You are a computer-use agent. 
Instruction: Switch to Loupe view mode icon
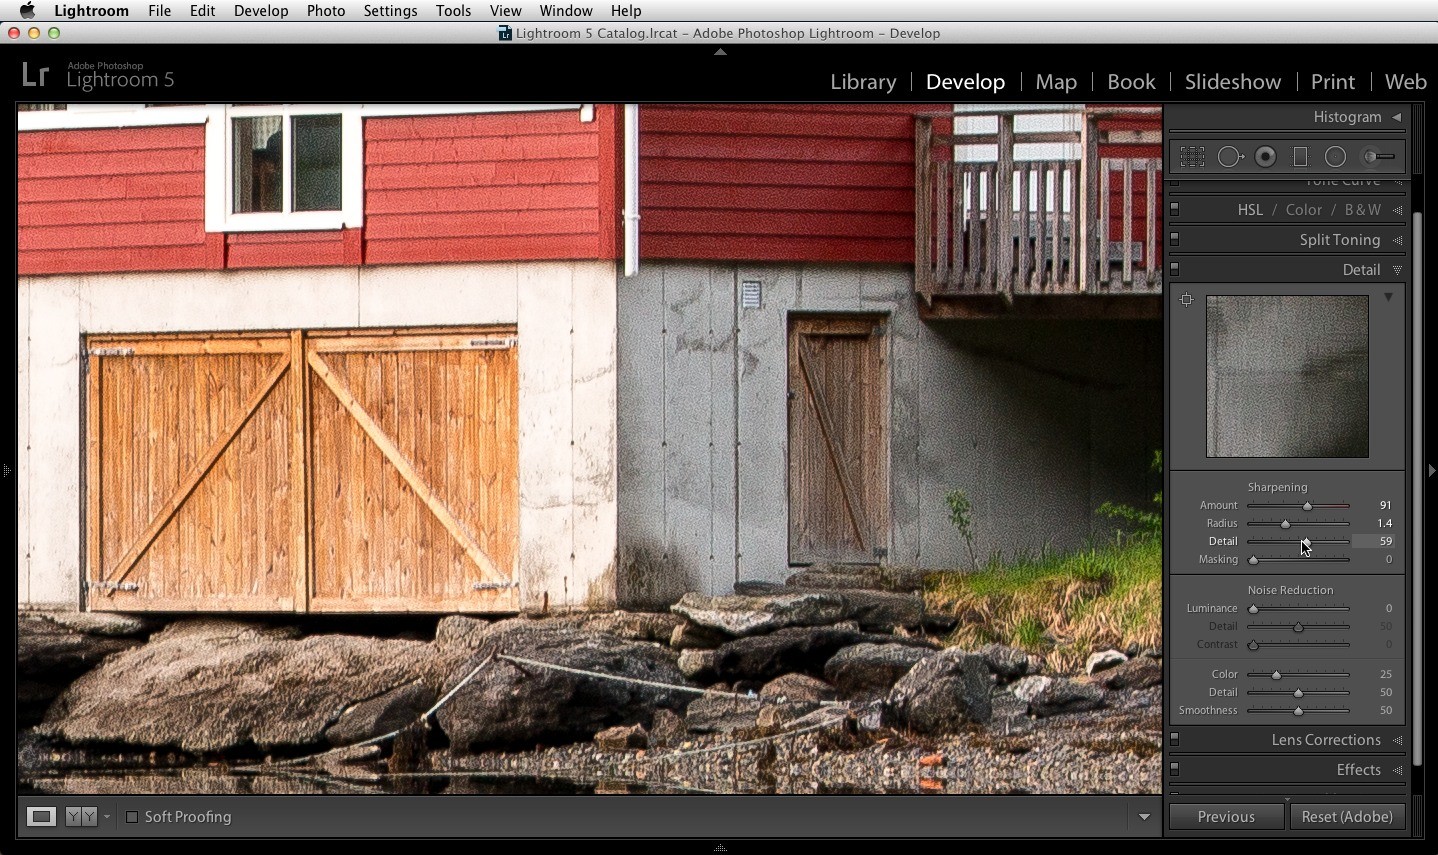click(41, 817)
